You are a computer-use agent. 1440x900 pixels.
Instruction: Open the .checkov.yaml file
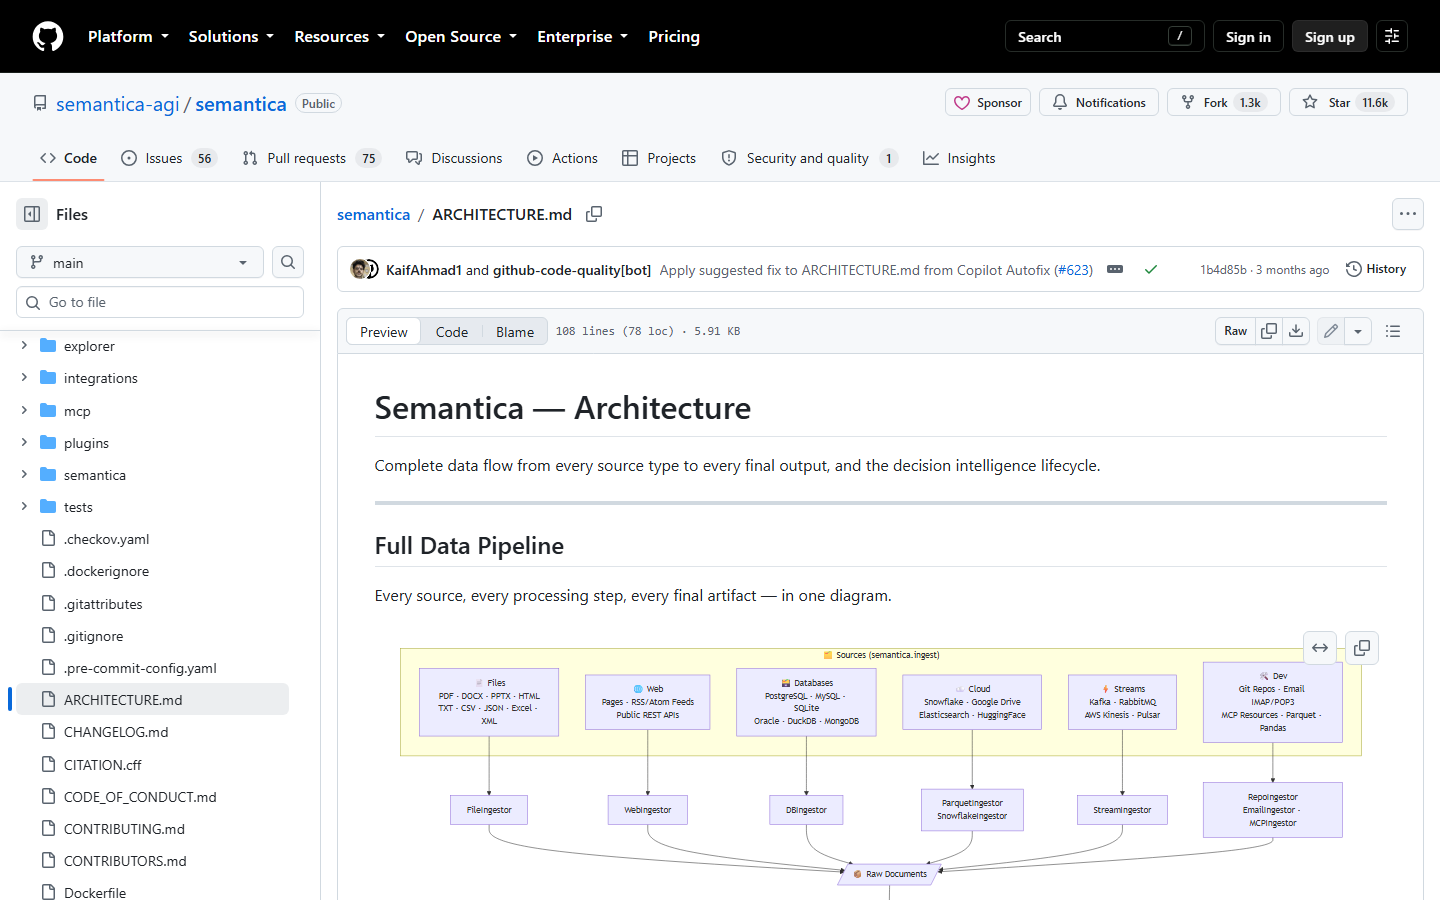tap(106, 539)
